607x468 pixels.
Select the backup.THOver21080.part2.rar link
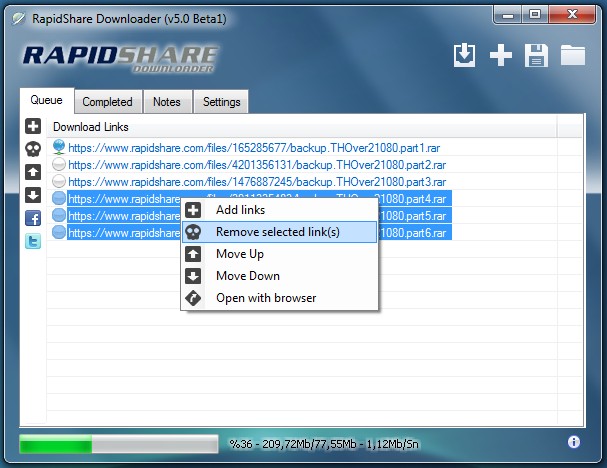(257, 165)
